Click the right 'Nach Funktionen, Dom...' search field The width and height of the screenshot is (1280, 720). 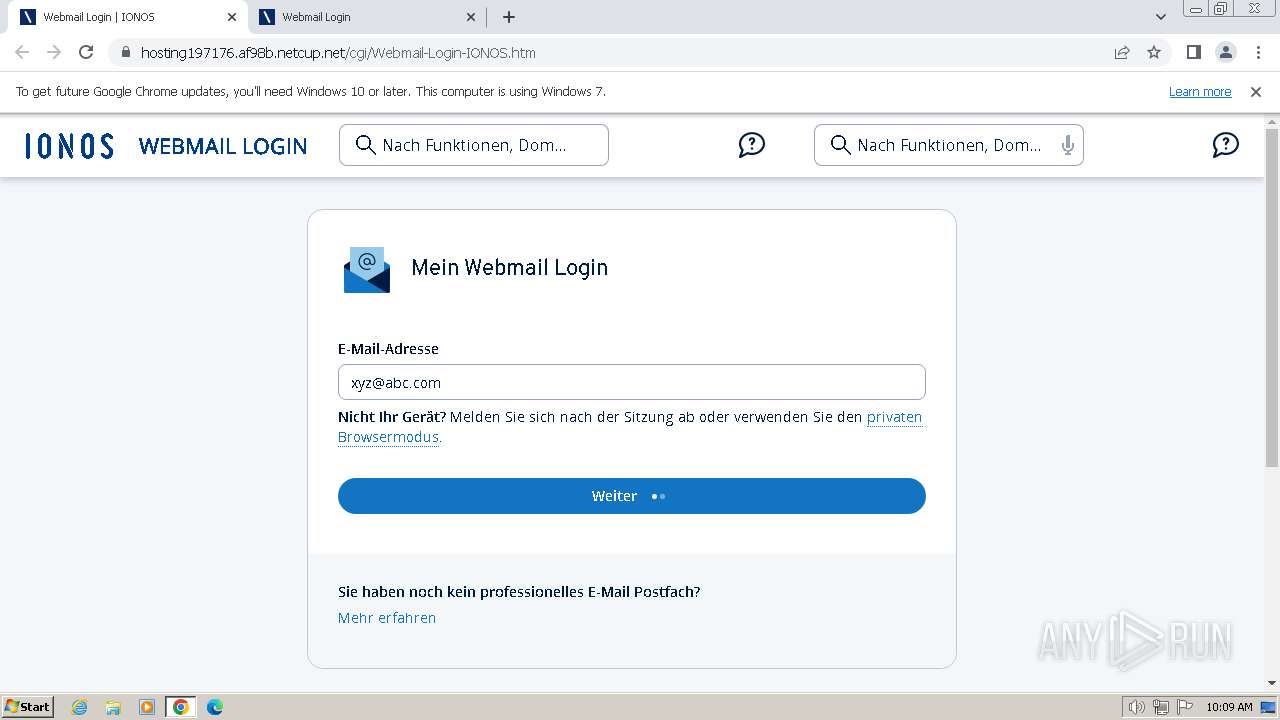[949, 145]
